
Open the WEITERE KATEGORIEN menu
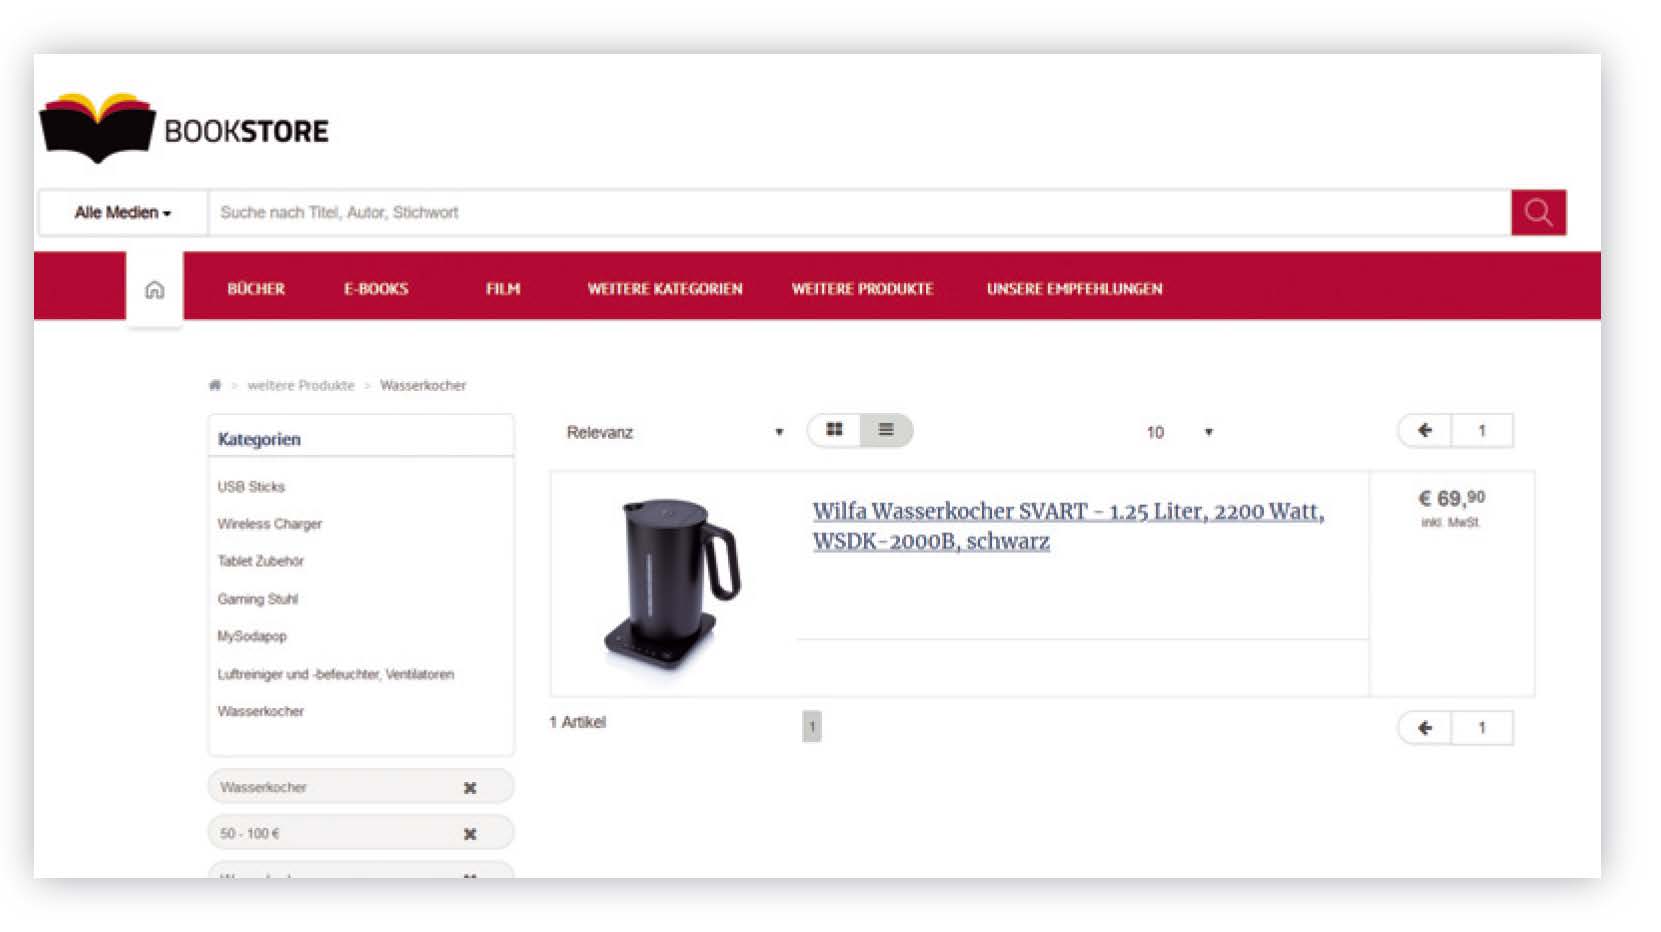click(664, 289)
